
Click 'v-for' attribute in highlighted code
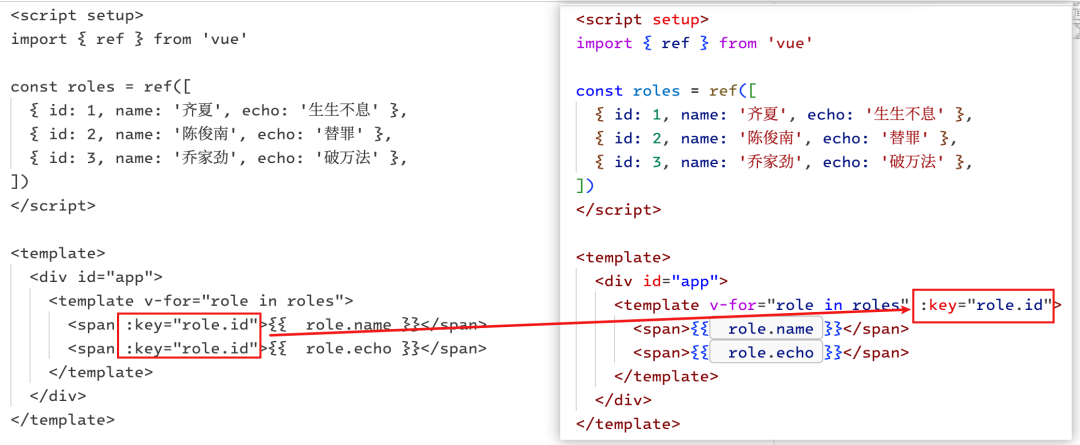pyautogui.click(x=732, y=305)
